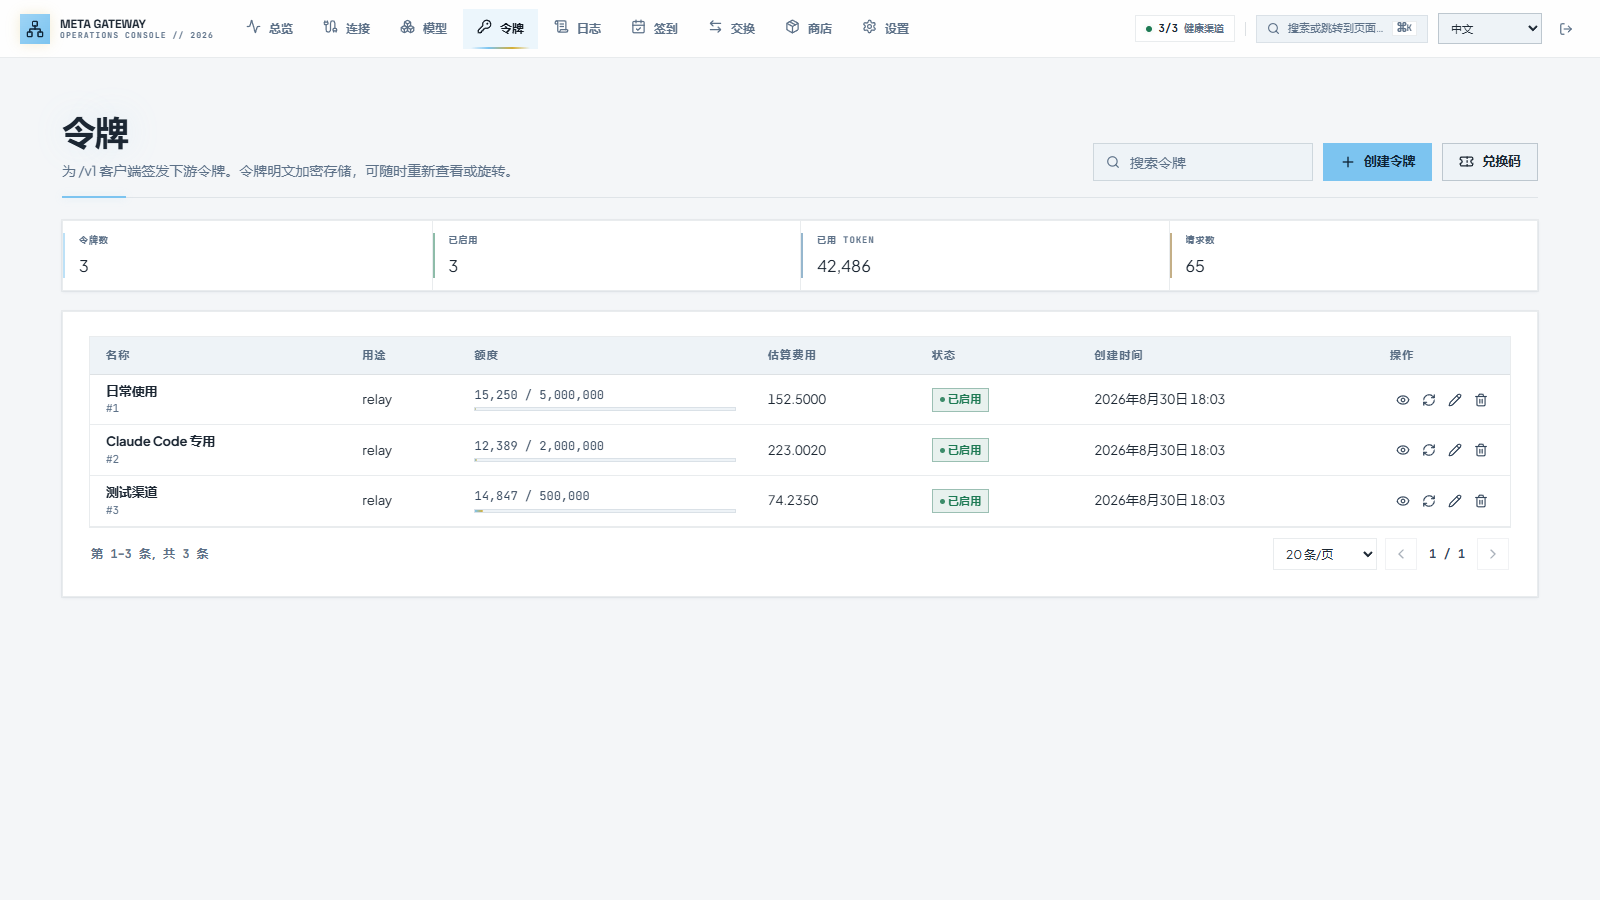
Task: Reveal the key for 日常使用 token
Action: point(1403,400)
